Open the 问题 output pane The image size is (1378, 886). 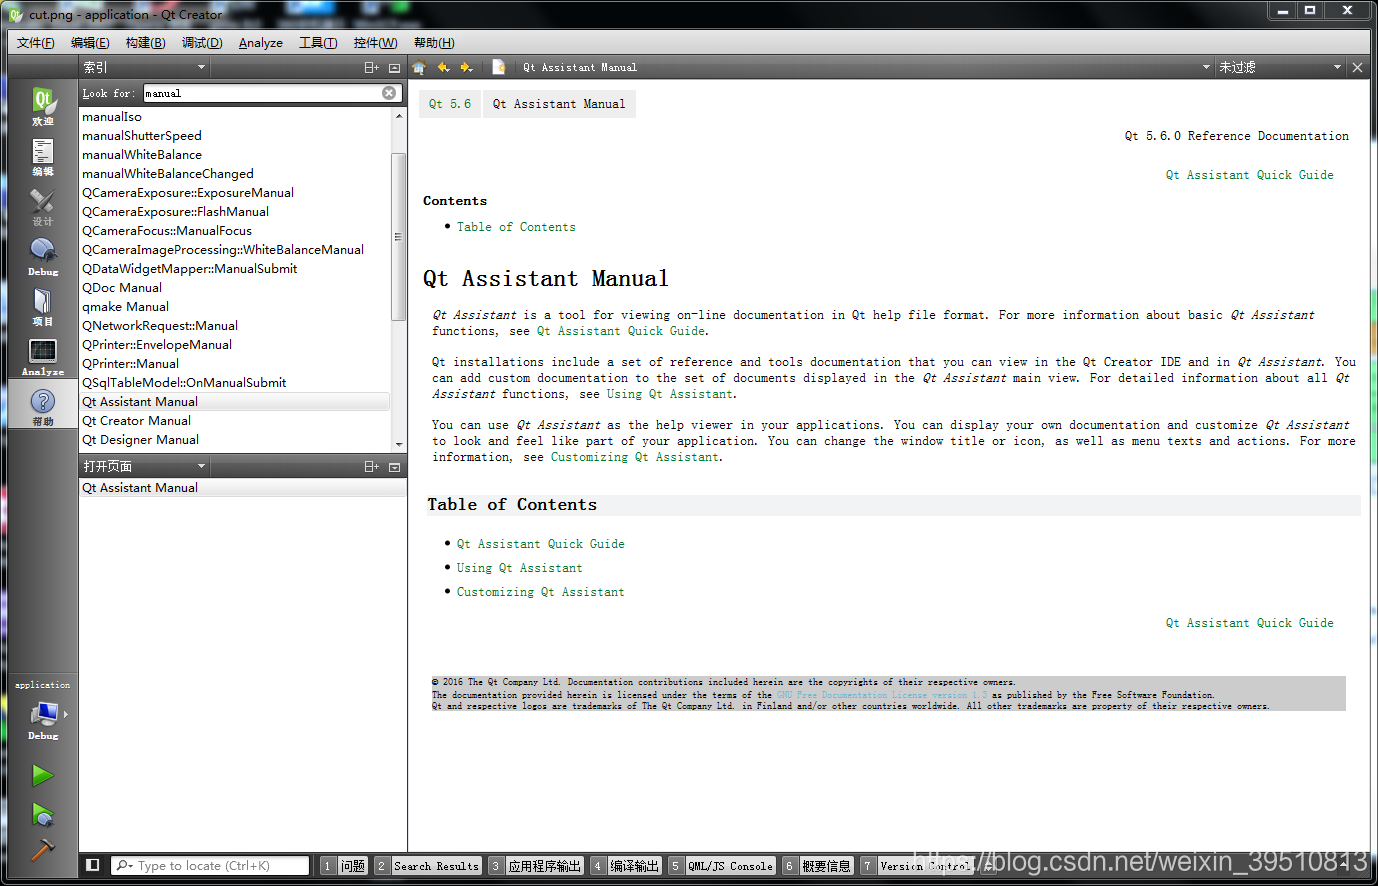[344, 866]
